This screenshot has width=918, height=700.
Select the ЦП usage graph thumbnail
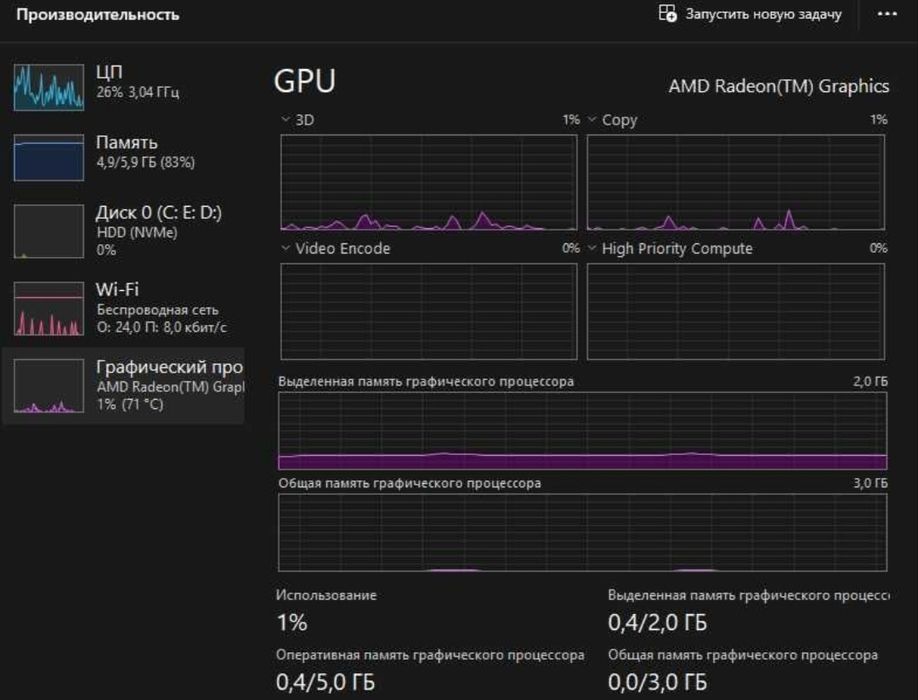[49, 87]
